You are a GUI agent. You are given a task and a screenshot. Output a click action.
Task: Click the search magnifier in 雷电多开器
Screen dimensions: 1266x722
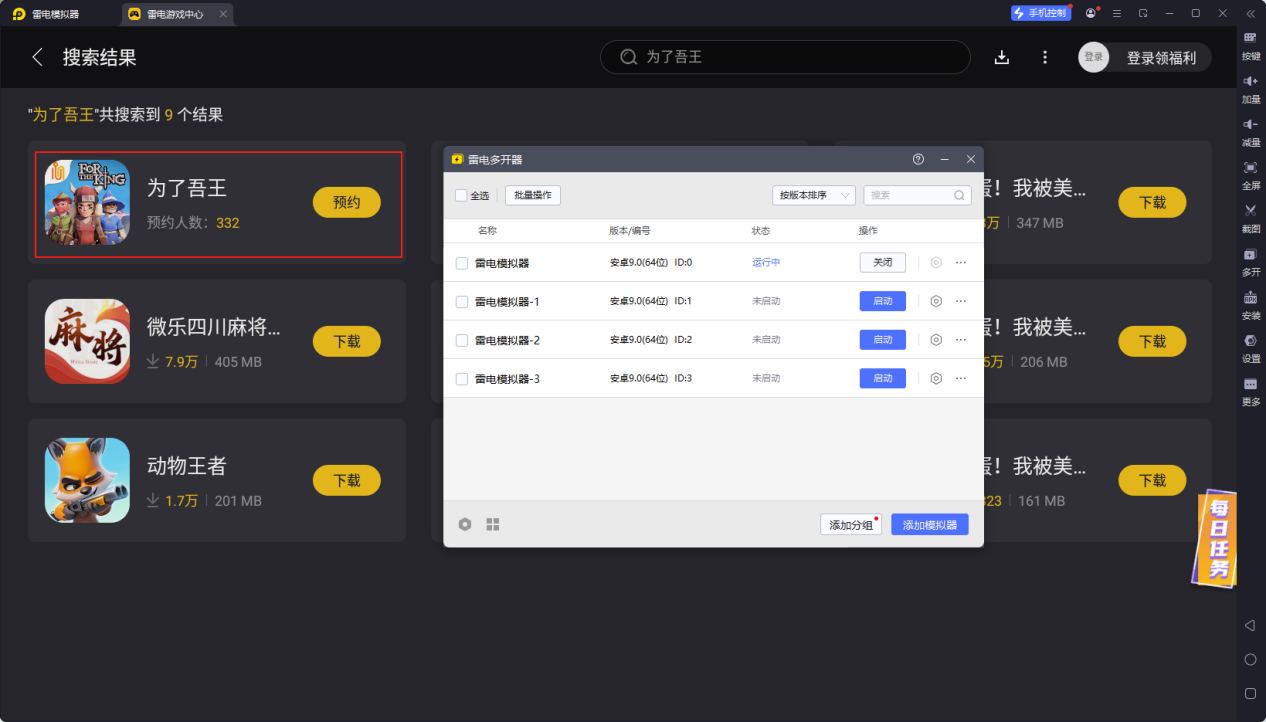959,195
